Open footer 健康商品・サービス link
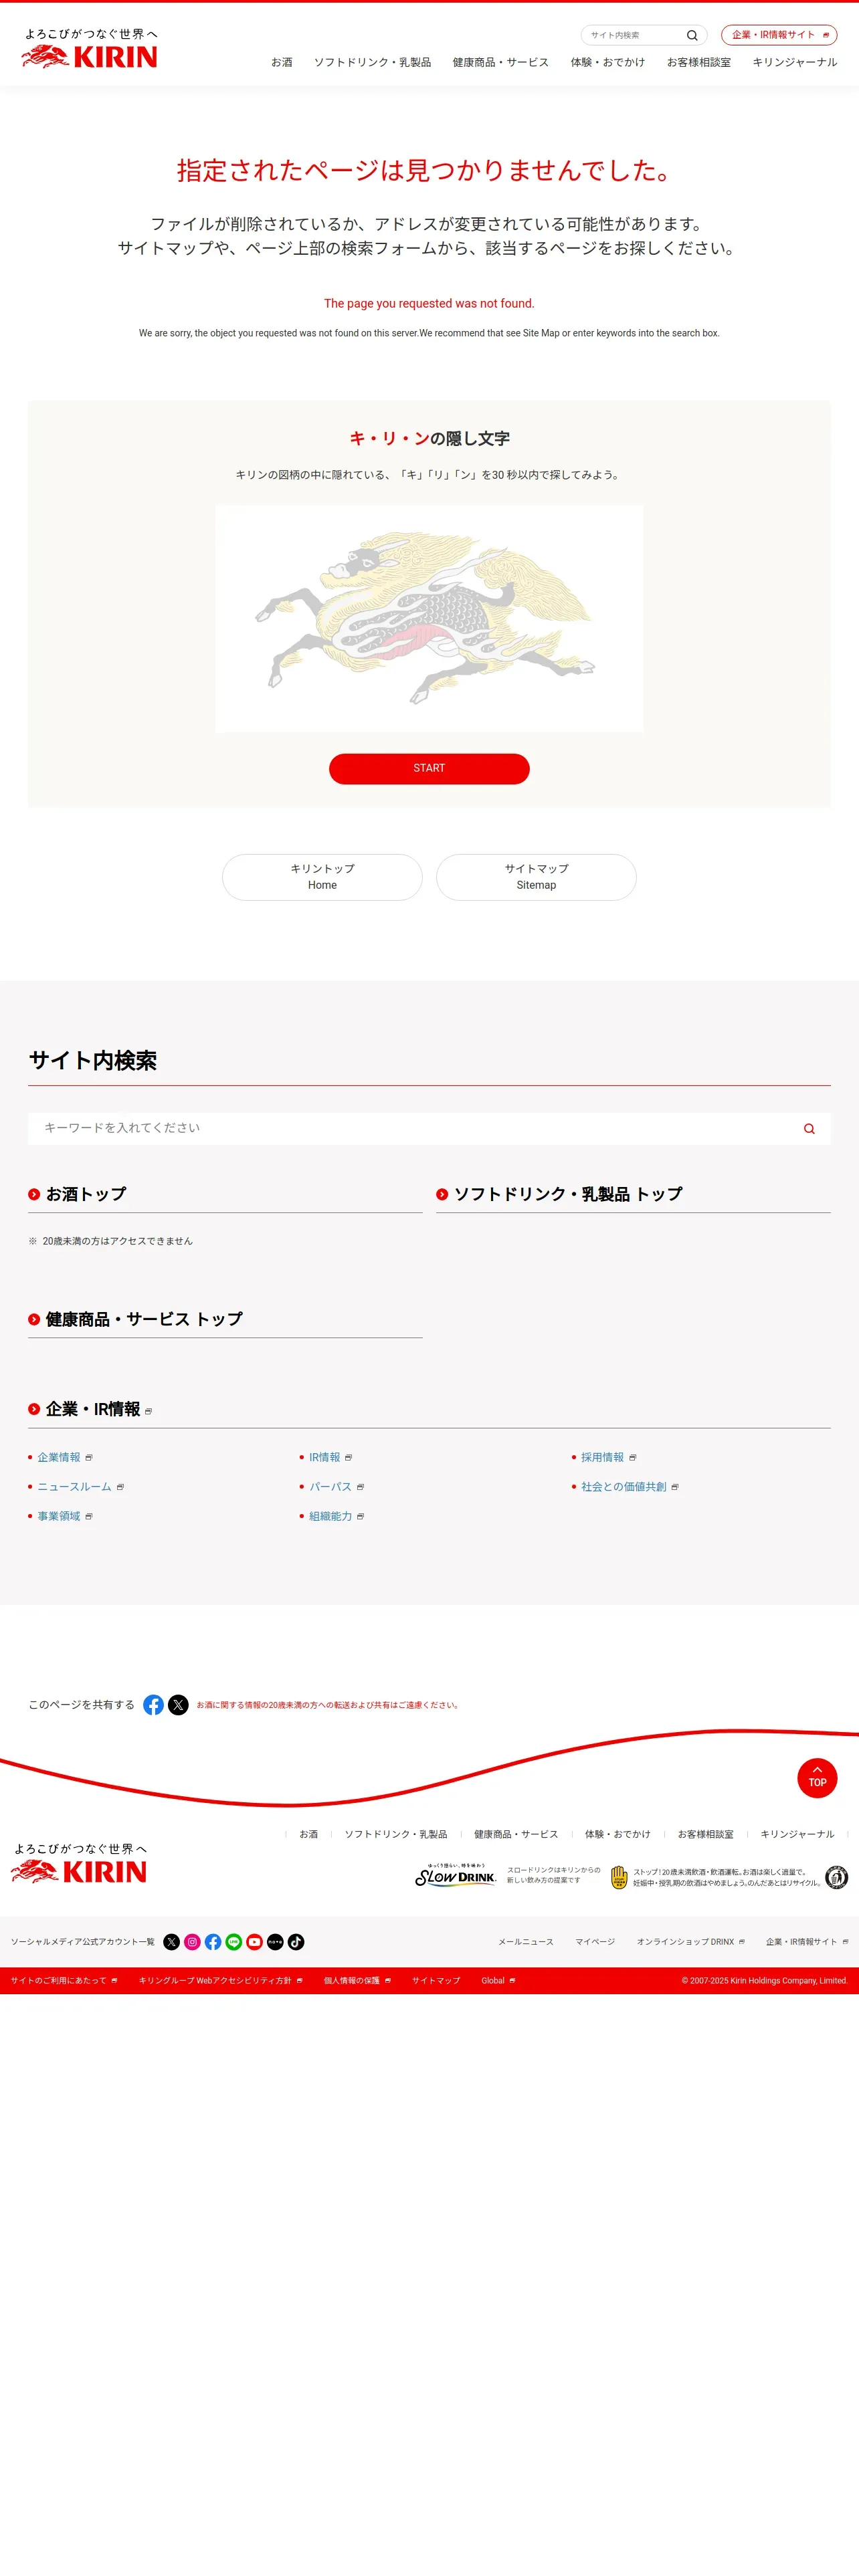The width and height of the screenshot is (859, 2576). tap(516, 1834)
